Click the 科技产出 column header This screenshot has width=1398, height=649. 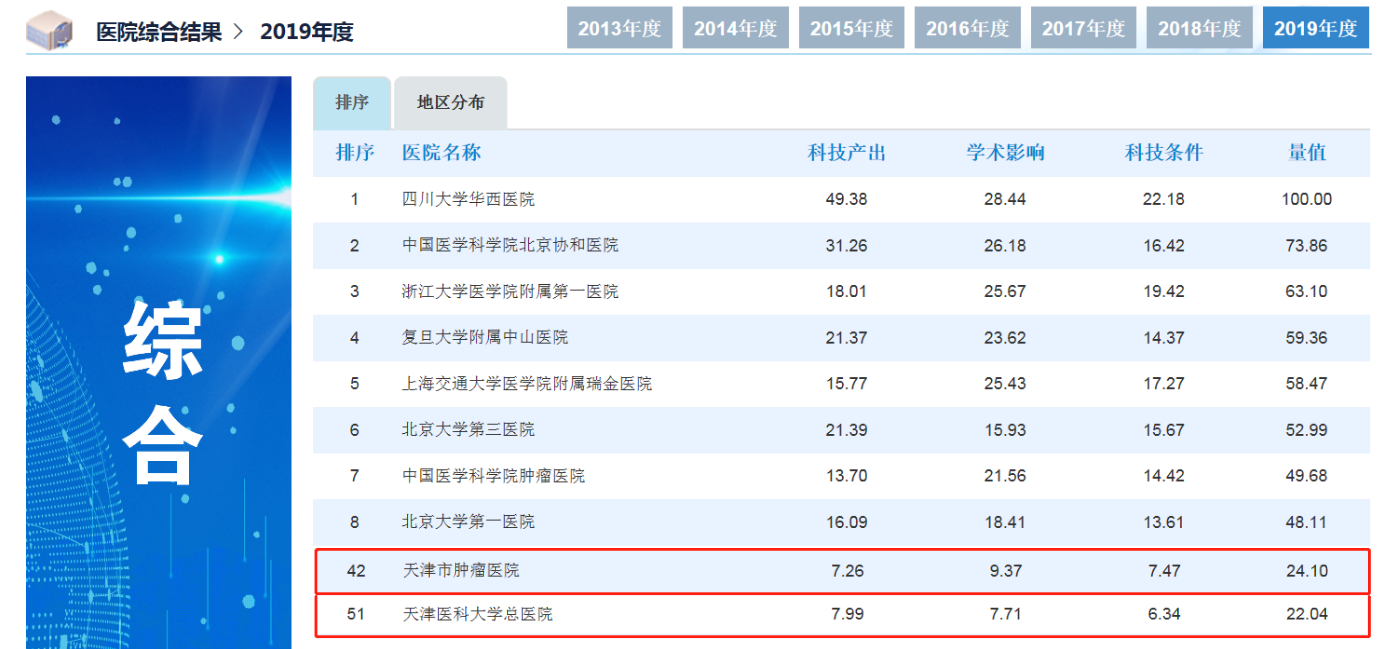[x=847, y=153]
